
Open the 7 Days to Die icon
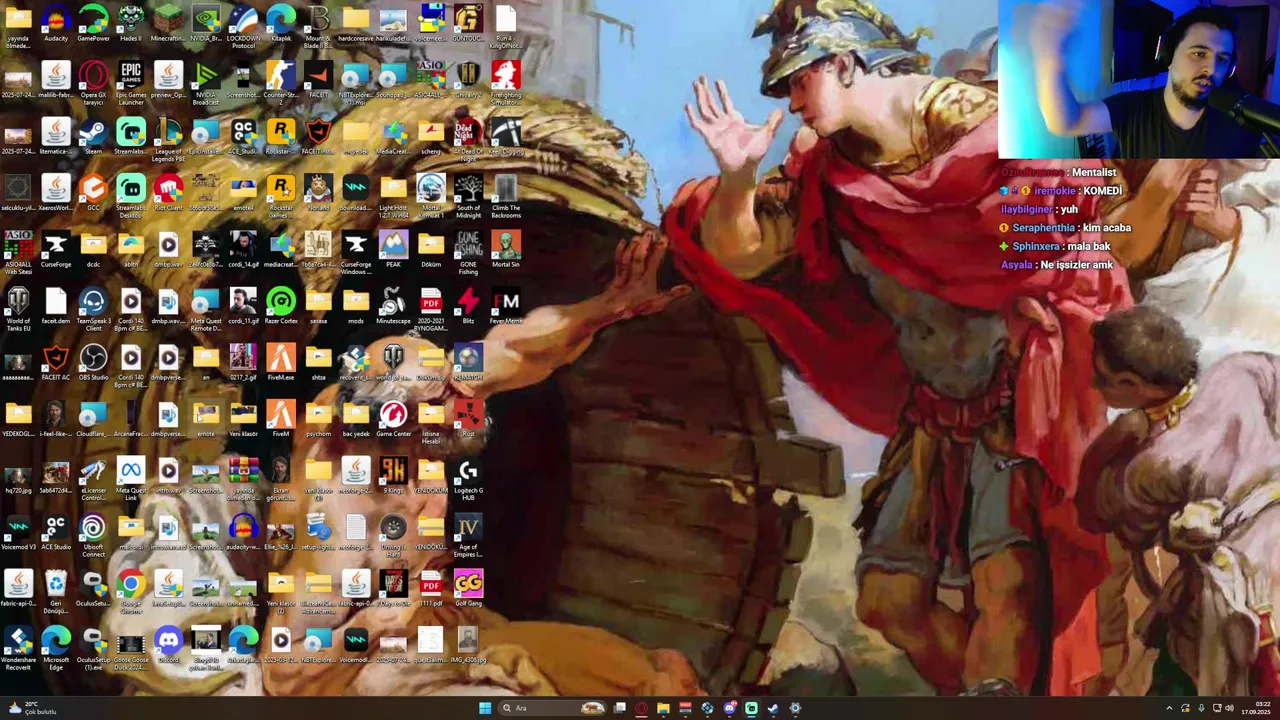(393, 589)
